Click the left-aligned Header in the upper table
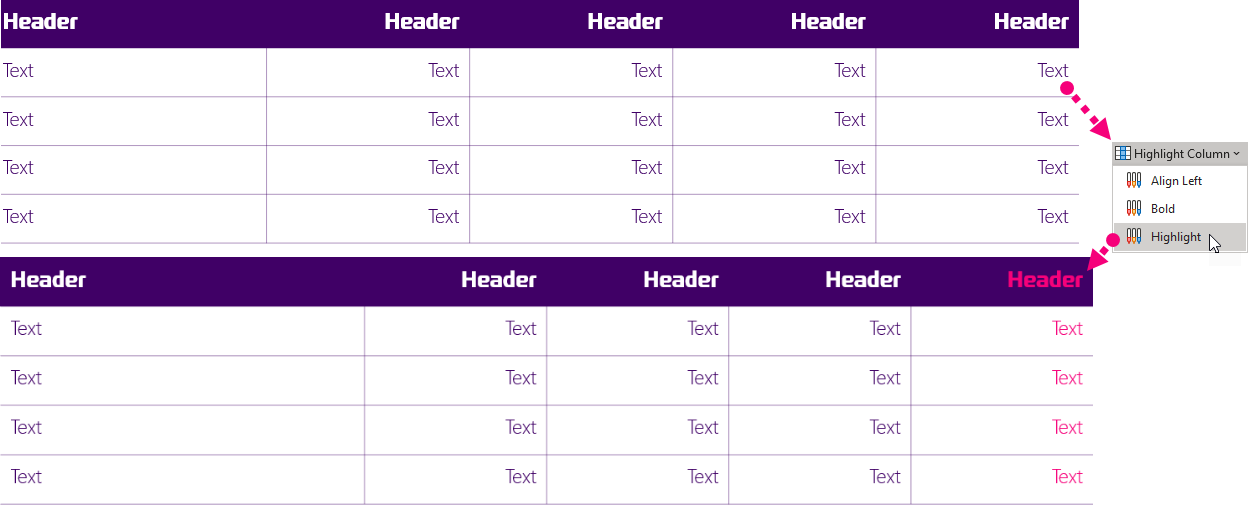The image size is (1248, 505). click(x=41, y=22)
